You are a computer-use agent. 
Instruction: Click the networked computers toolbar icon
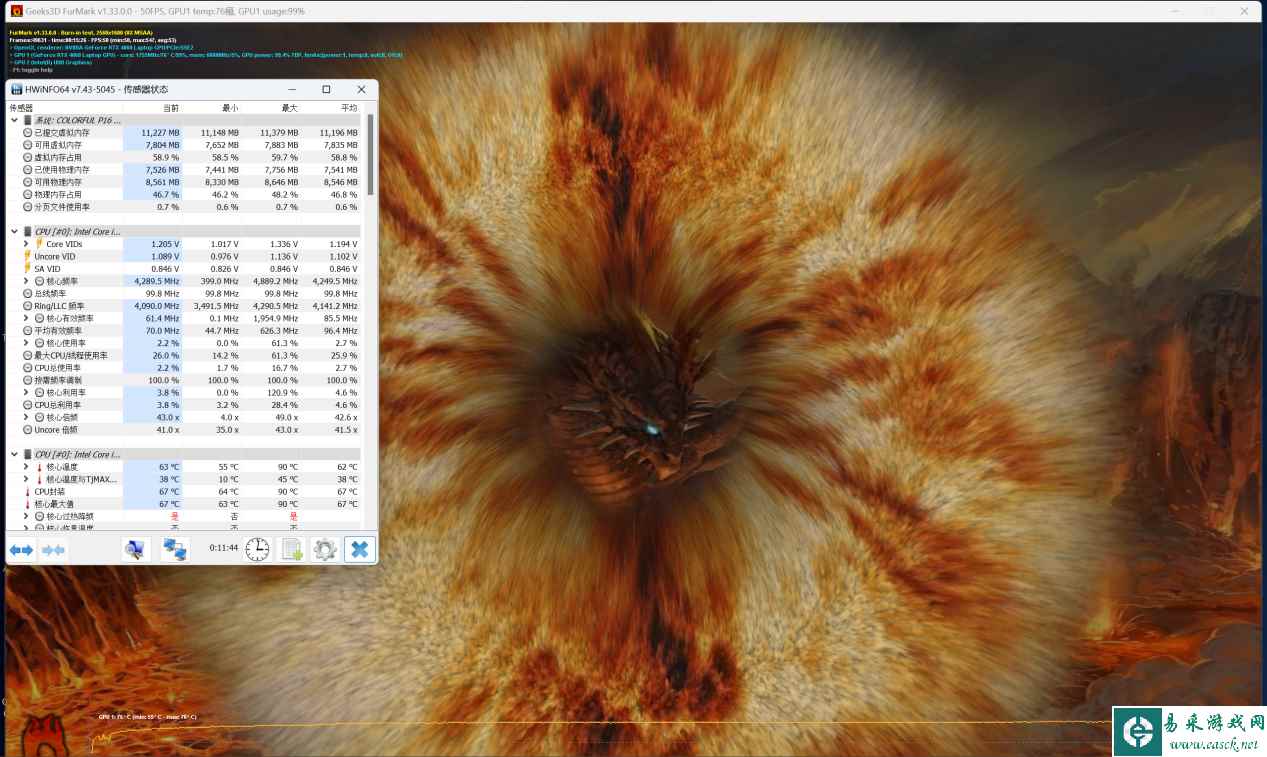176,548
